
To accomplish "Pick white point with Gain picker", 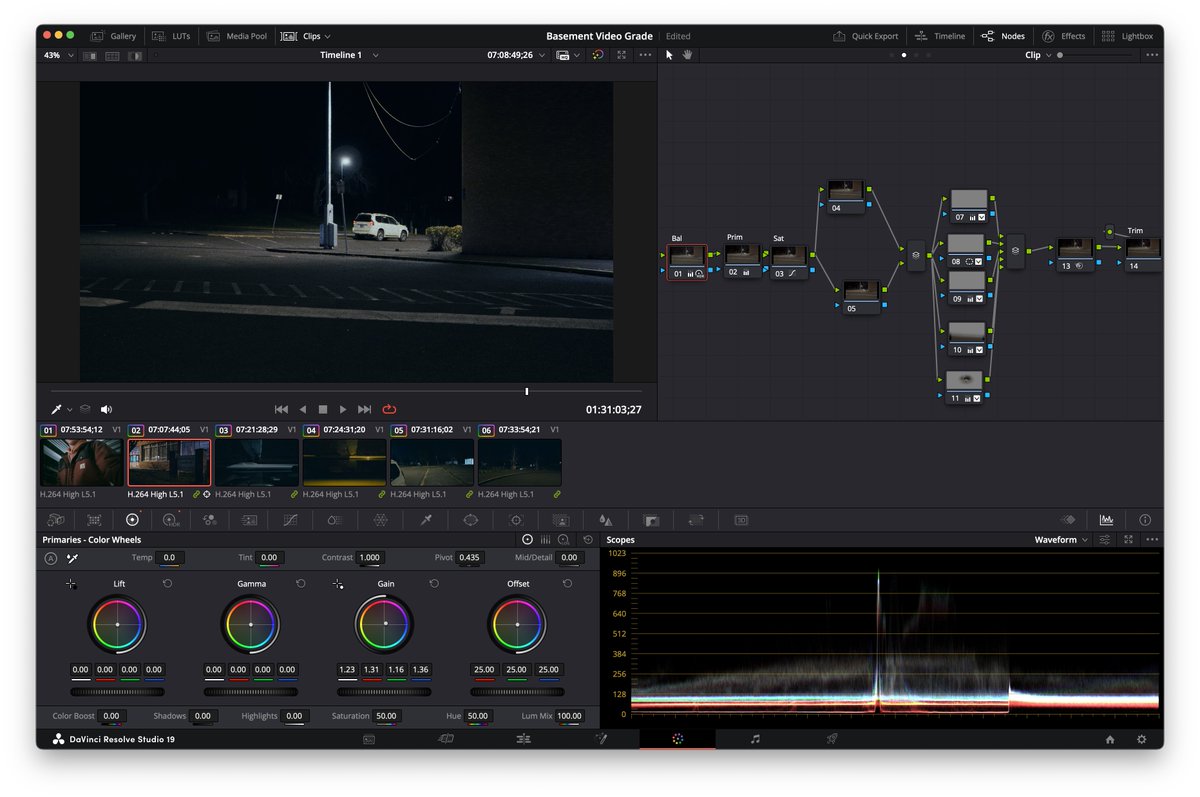I will (x=338, y=583).
